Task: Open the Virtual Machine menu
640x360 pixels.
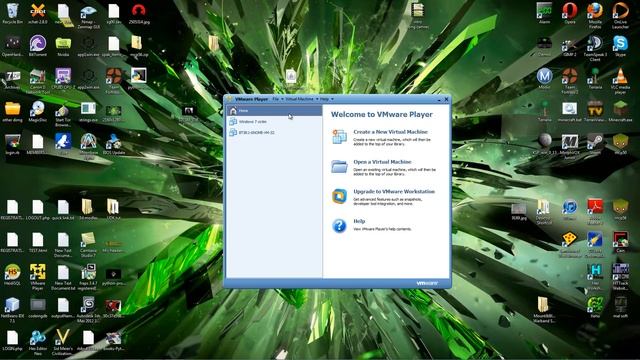Action: pos(302,99)
